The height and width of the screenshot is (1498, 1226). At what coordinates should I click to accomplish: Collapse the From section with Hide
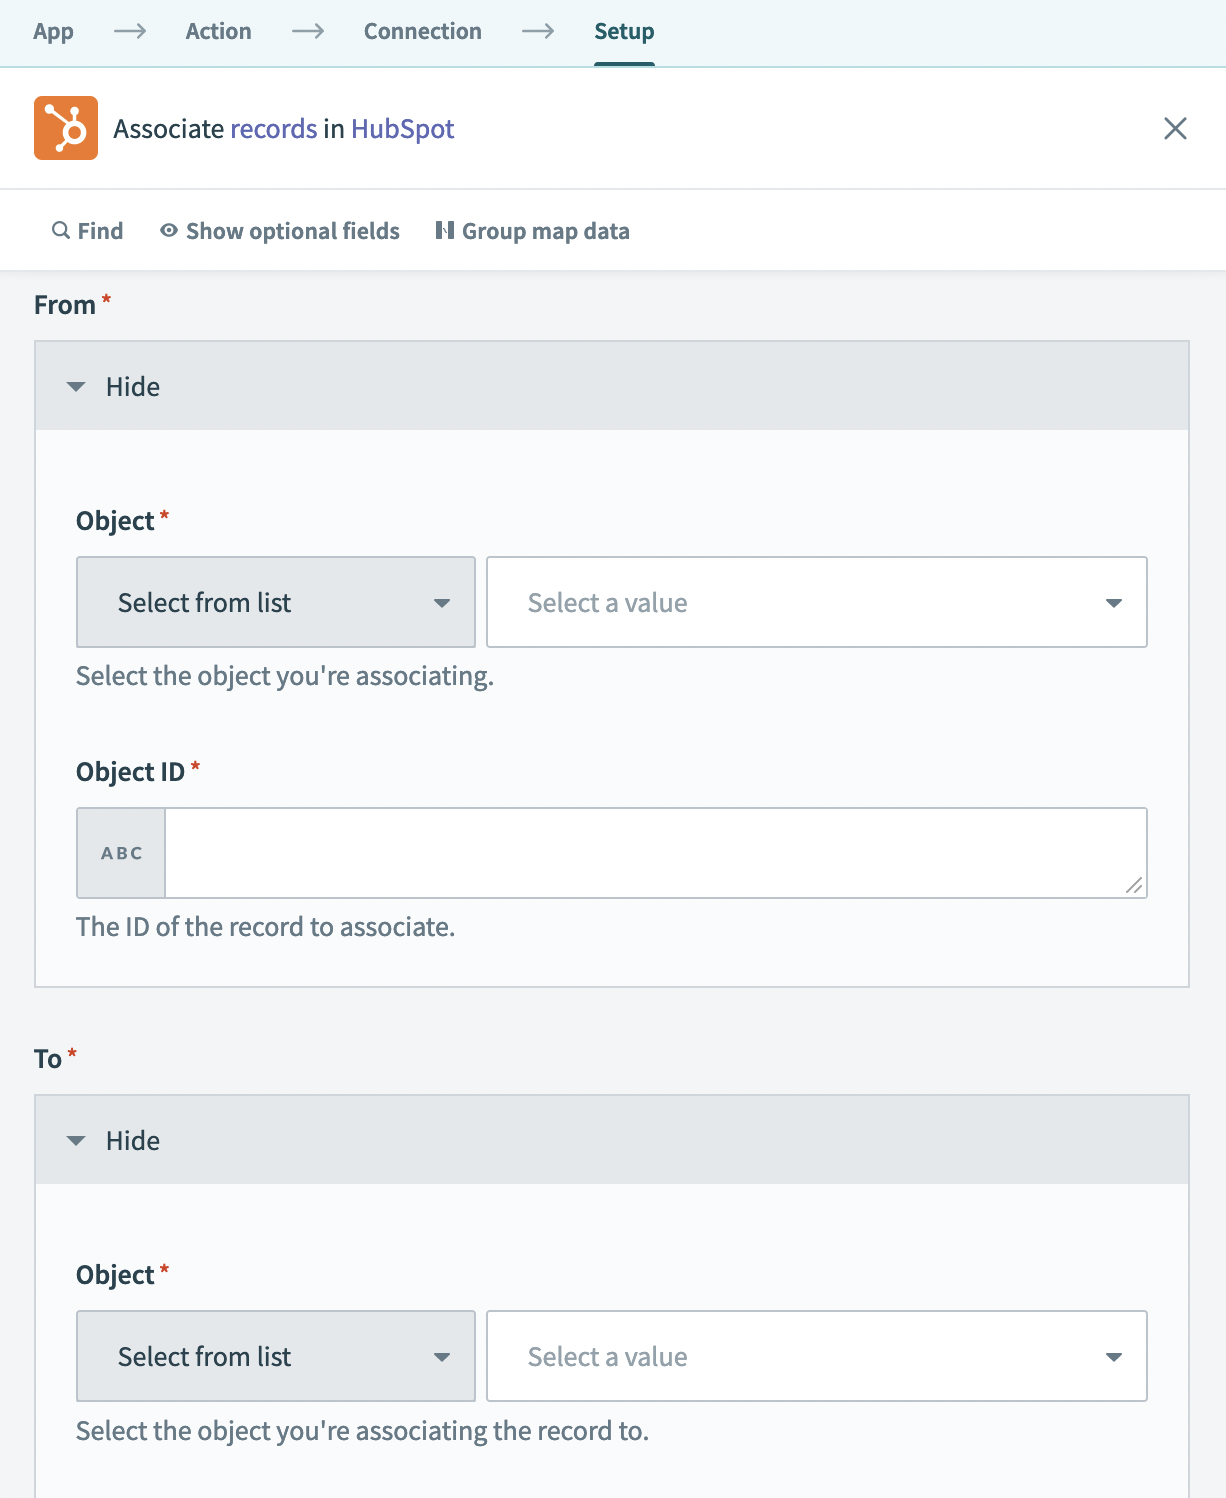(113, 387)
